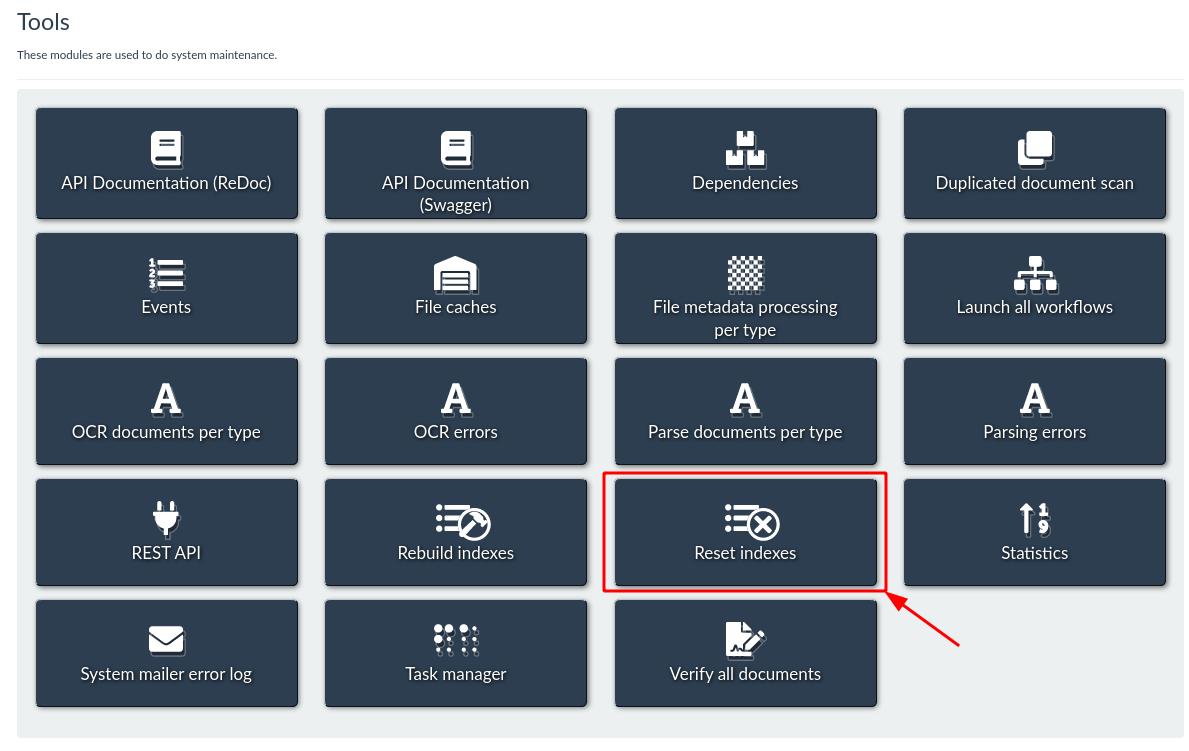Click the System mailer error log label
Viewport: 1189px width, 751px height.
tap(166, 674)
